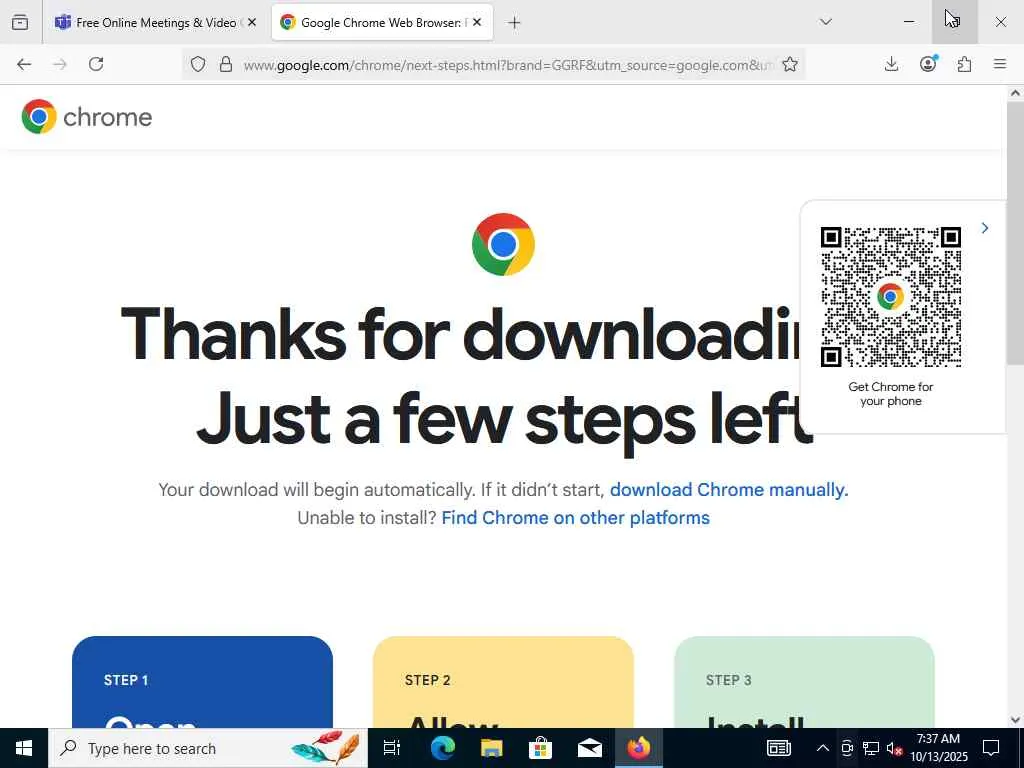Open the Mail app from taskbar
The height and width of the screenshot is (768, 1024).
[x=590, y=748]
